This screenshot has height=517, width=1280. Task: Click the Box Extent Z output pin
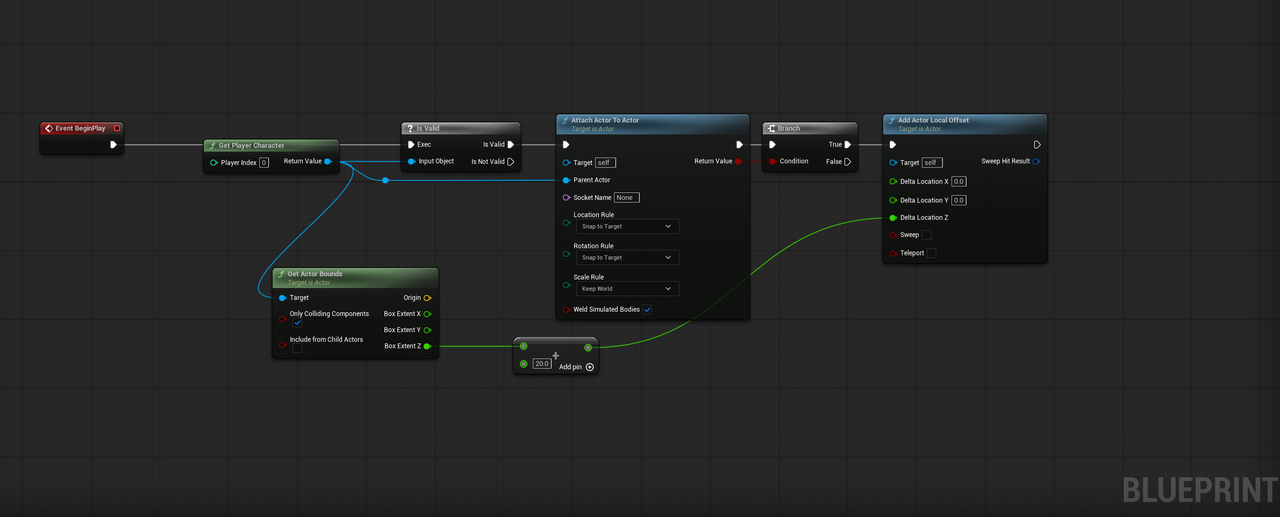pyautogui.click(x=427, y=346)
